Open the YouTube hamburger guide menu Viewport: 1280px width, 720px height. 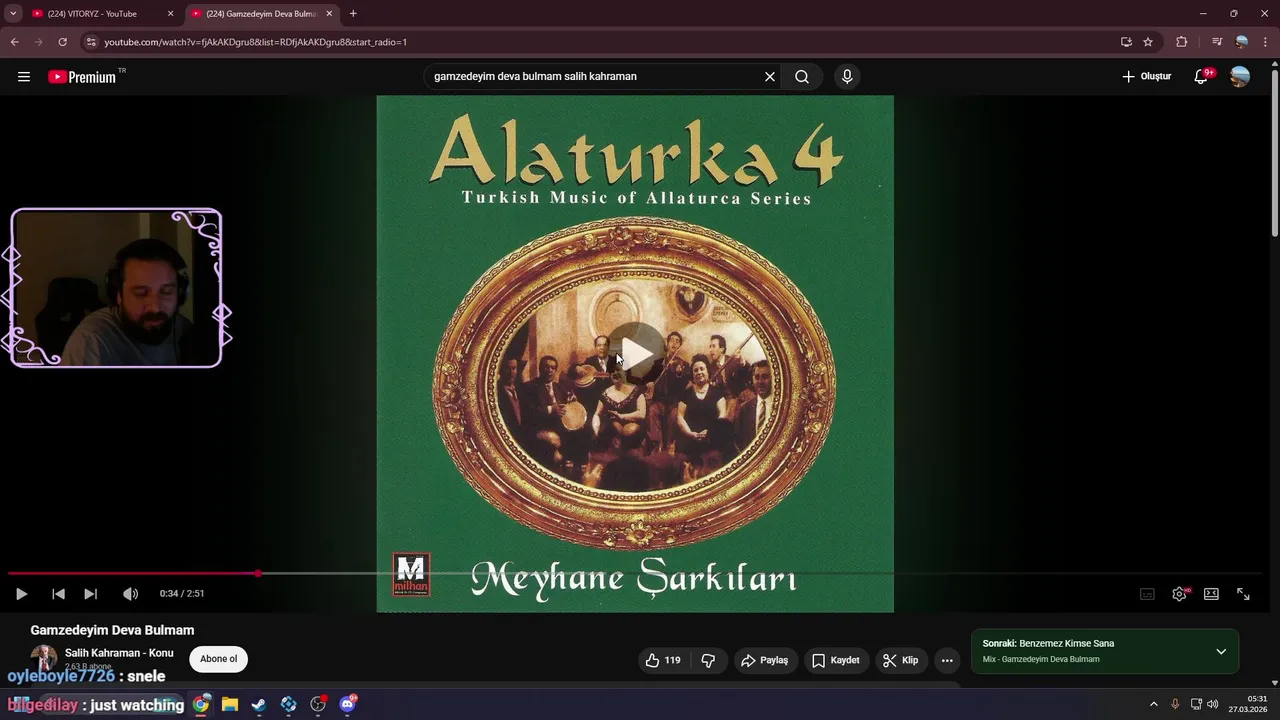[x=24, y=77]
